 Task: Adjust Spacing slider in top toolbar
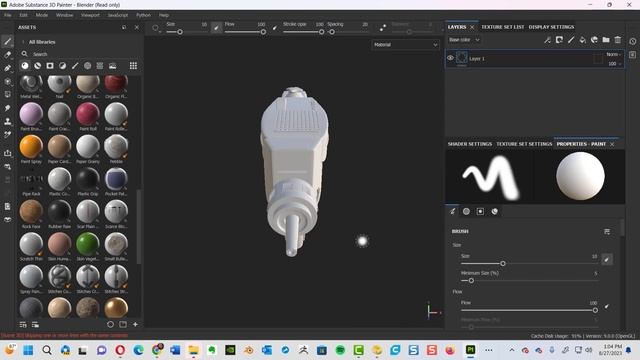pos(349,32)
